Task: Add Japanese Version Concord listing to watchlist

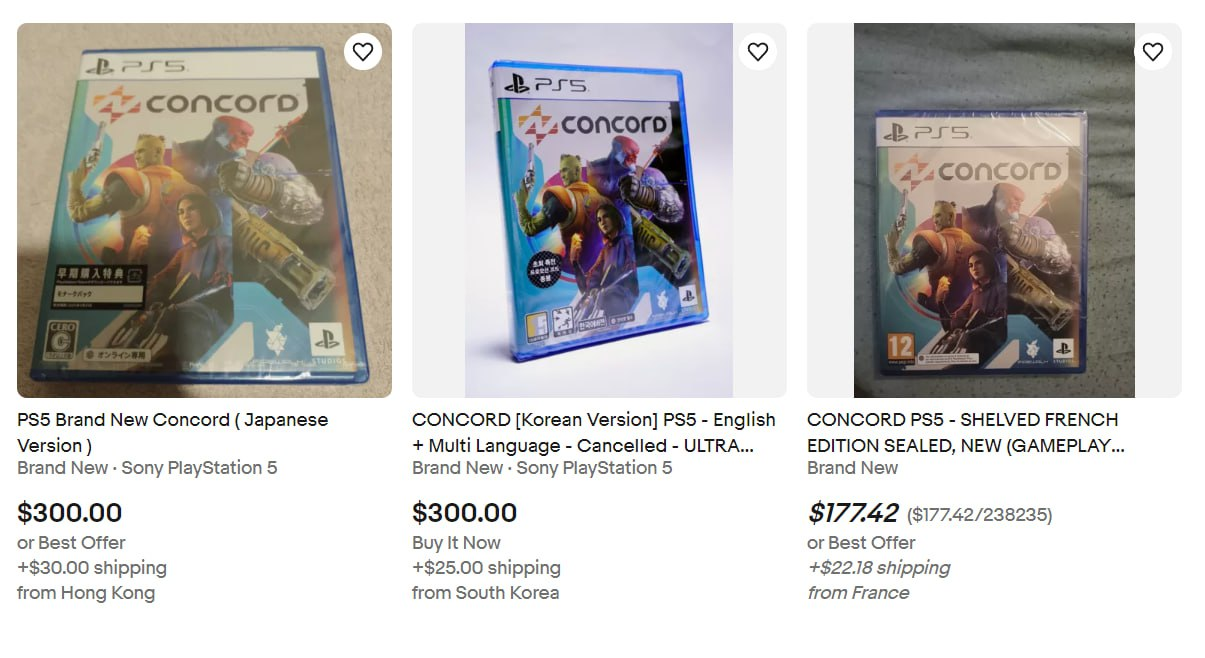Action: [x=363, y=51]
